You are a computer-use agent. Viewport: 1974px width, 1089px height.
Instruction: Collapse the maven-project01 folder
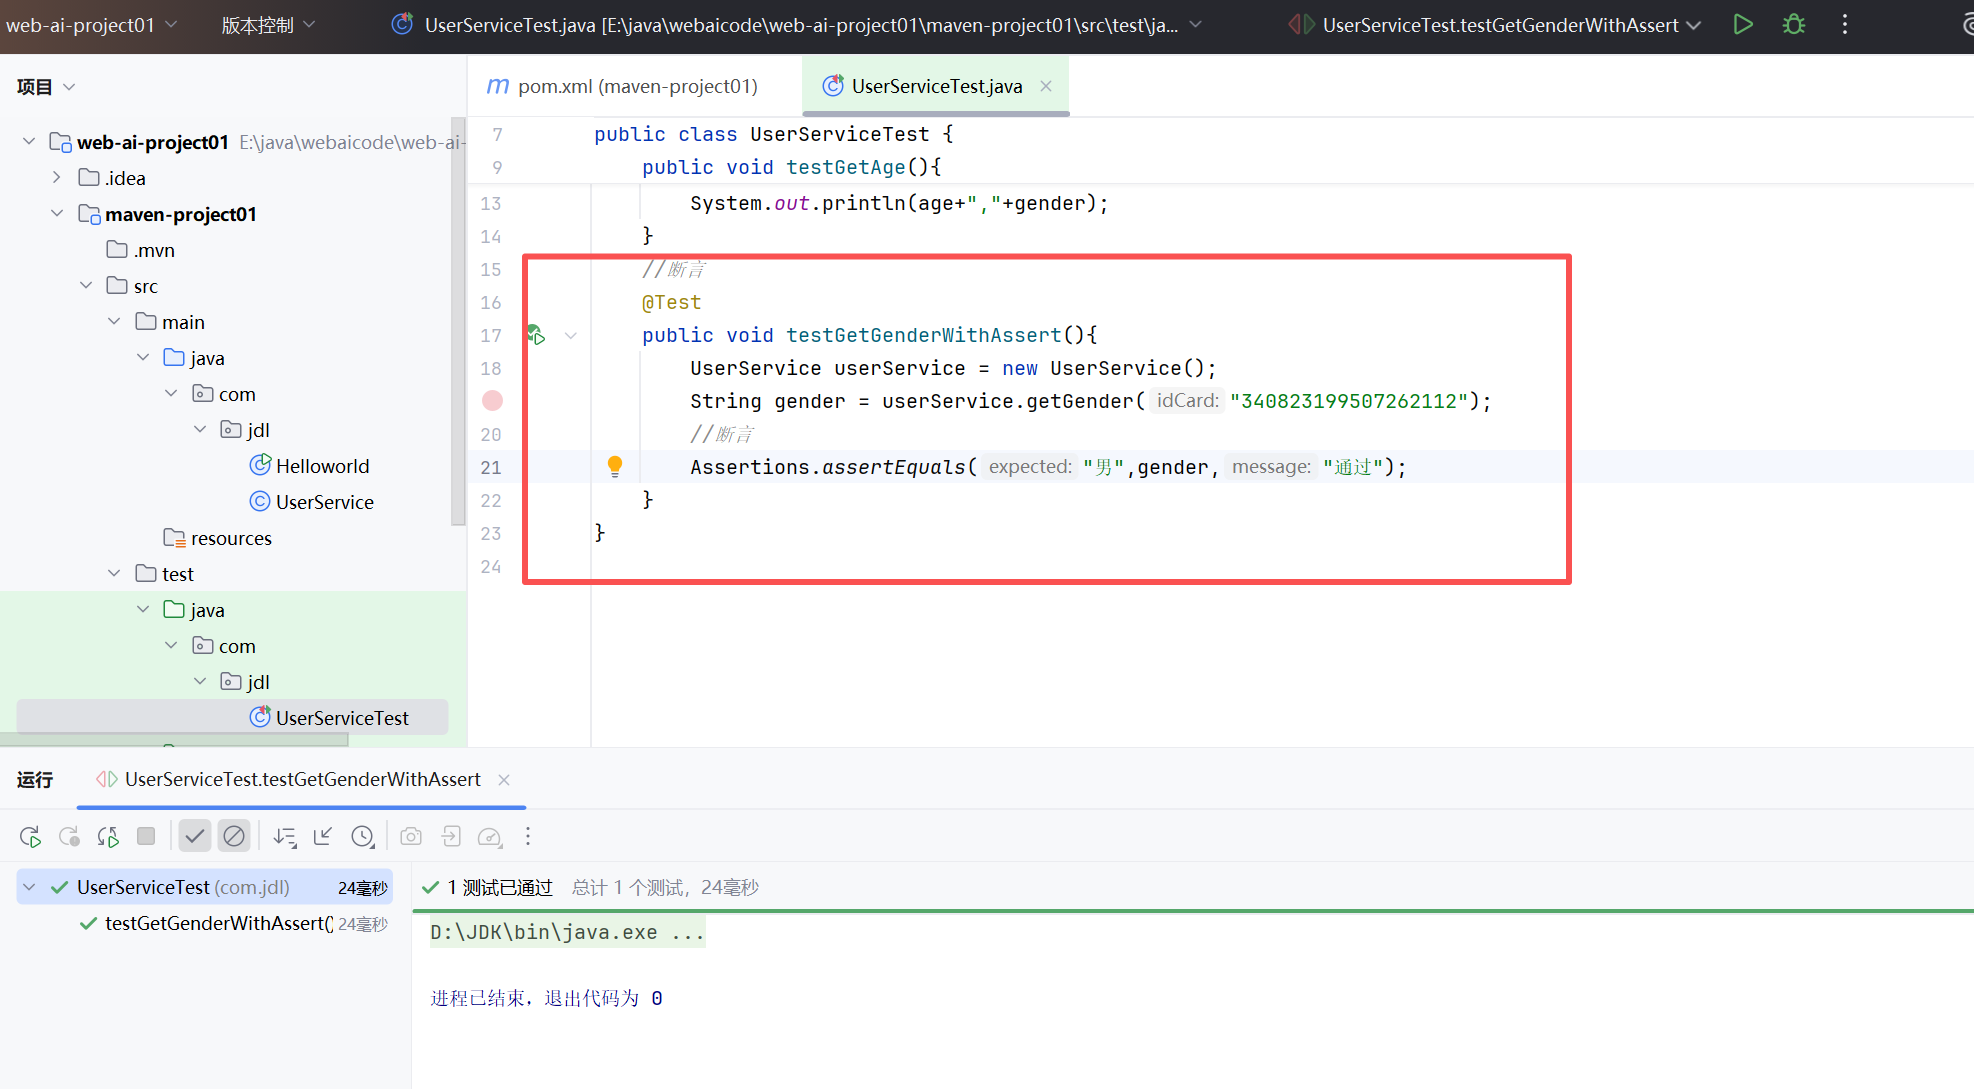tap(57, 214)
